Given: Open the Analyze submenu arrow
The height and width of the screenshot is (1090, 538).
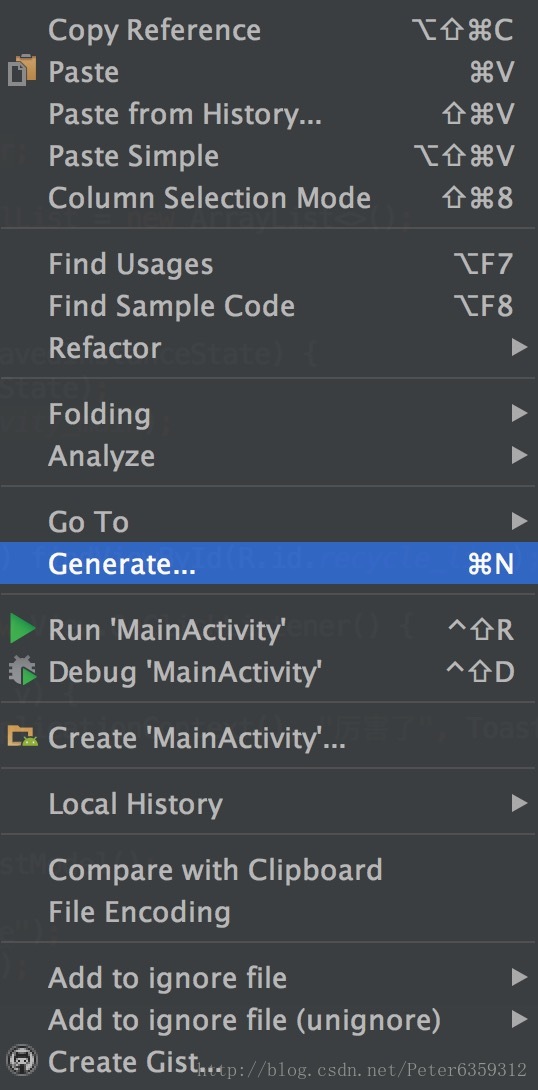Looking at the screenshot, I should pyautogui.click(x=519, y=455).
